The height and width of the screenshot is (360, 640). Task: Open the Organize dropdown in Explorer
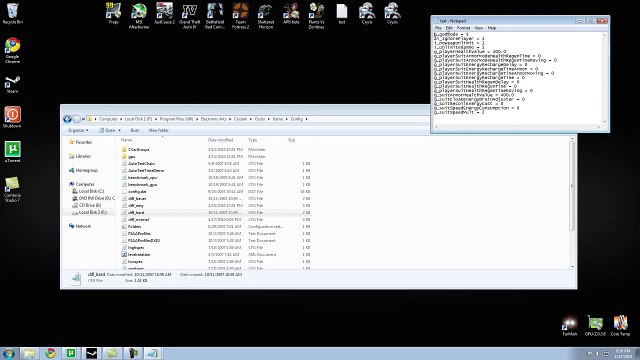click(x=78, y=130)
